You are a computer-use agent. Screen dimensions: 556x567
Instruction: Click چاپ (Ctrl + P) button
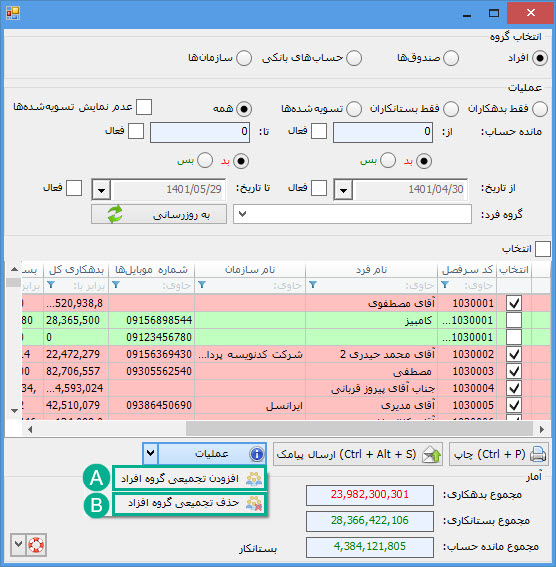[x=499, y=454]
